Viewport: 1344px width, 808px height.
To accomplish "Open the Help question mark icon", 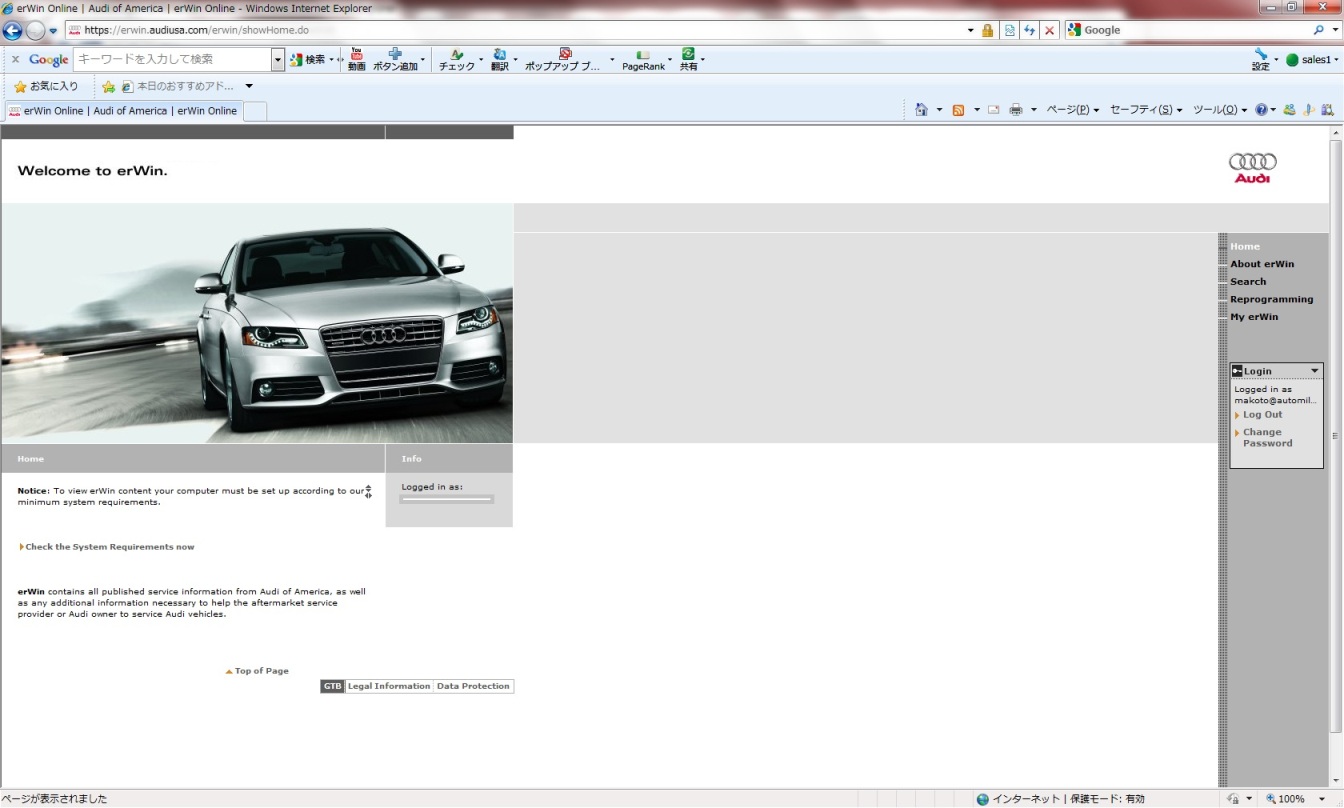I will point(1262,110).
